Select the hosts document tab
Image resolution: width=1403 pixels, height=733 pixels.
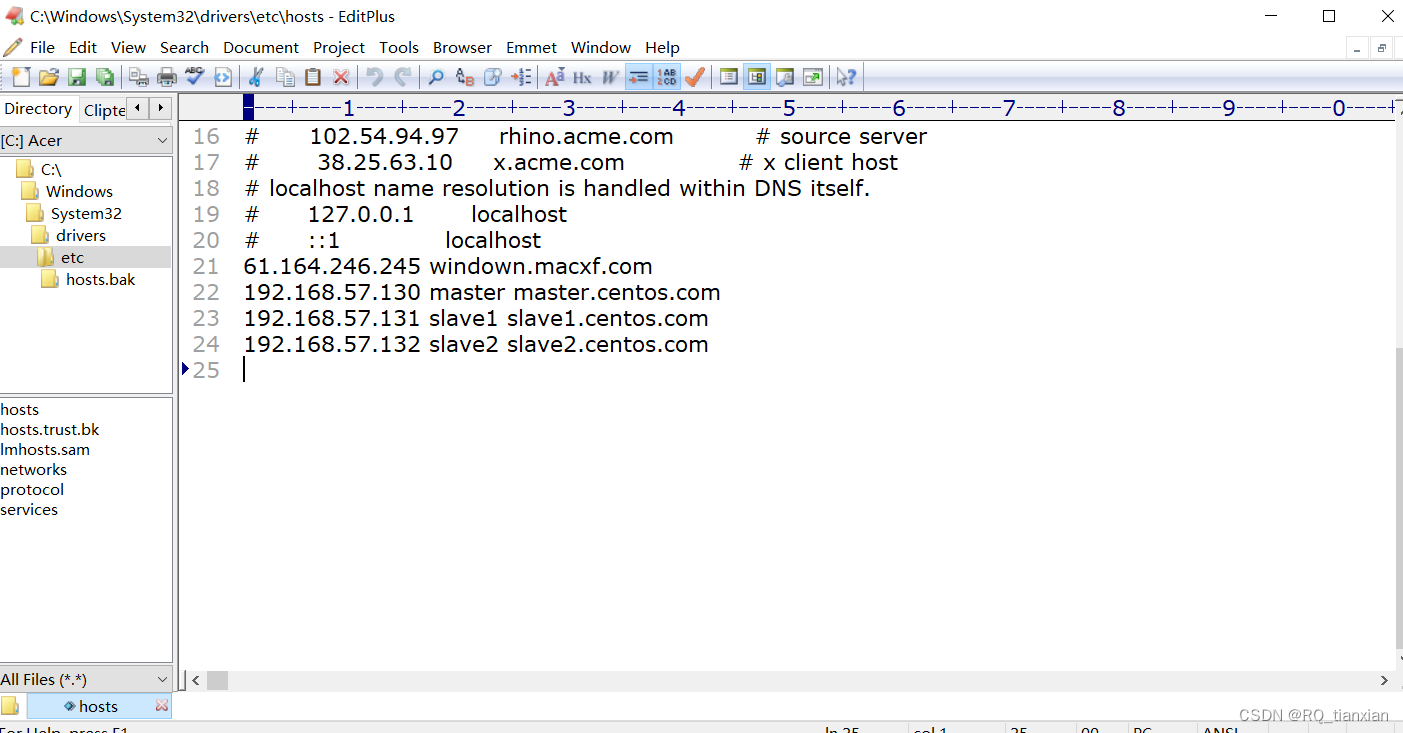[x=98, y=706]
